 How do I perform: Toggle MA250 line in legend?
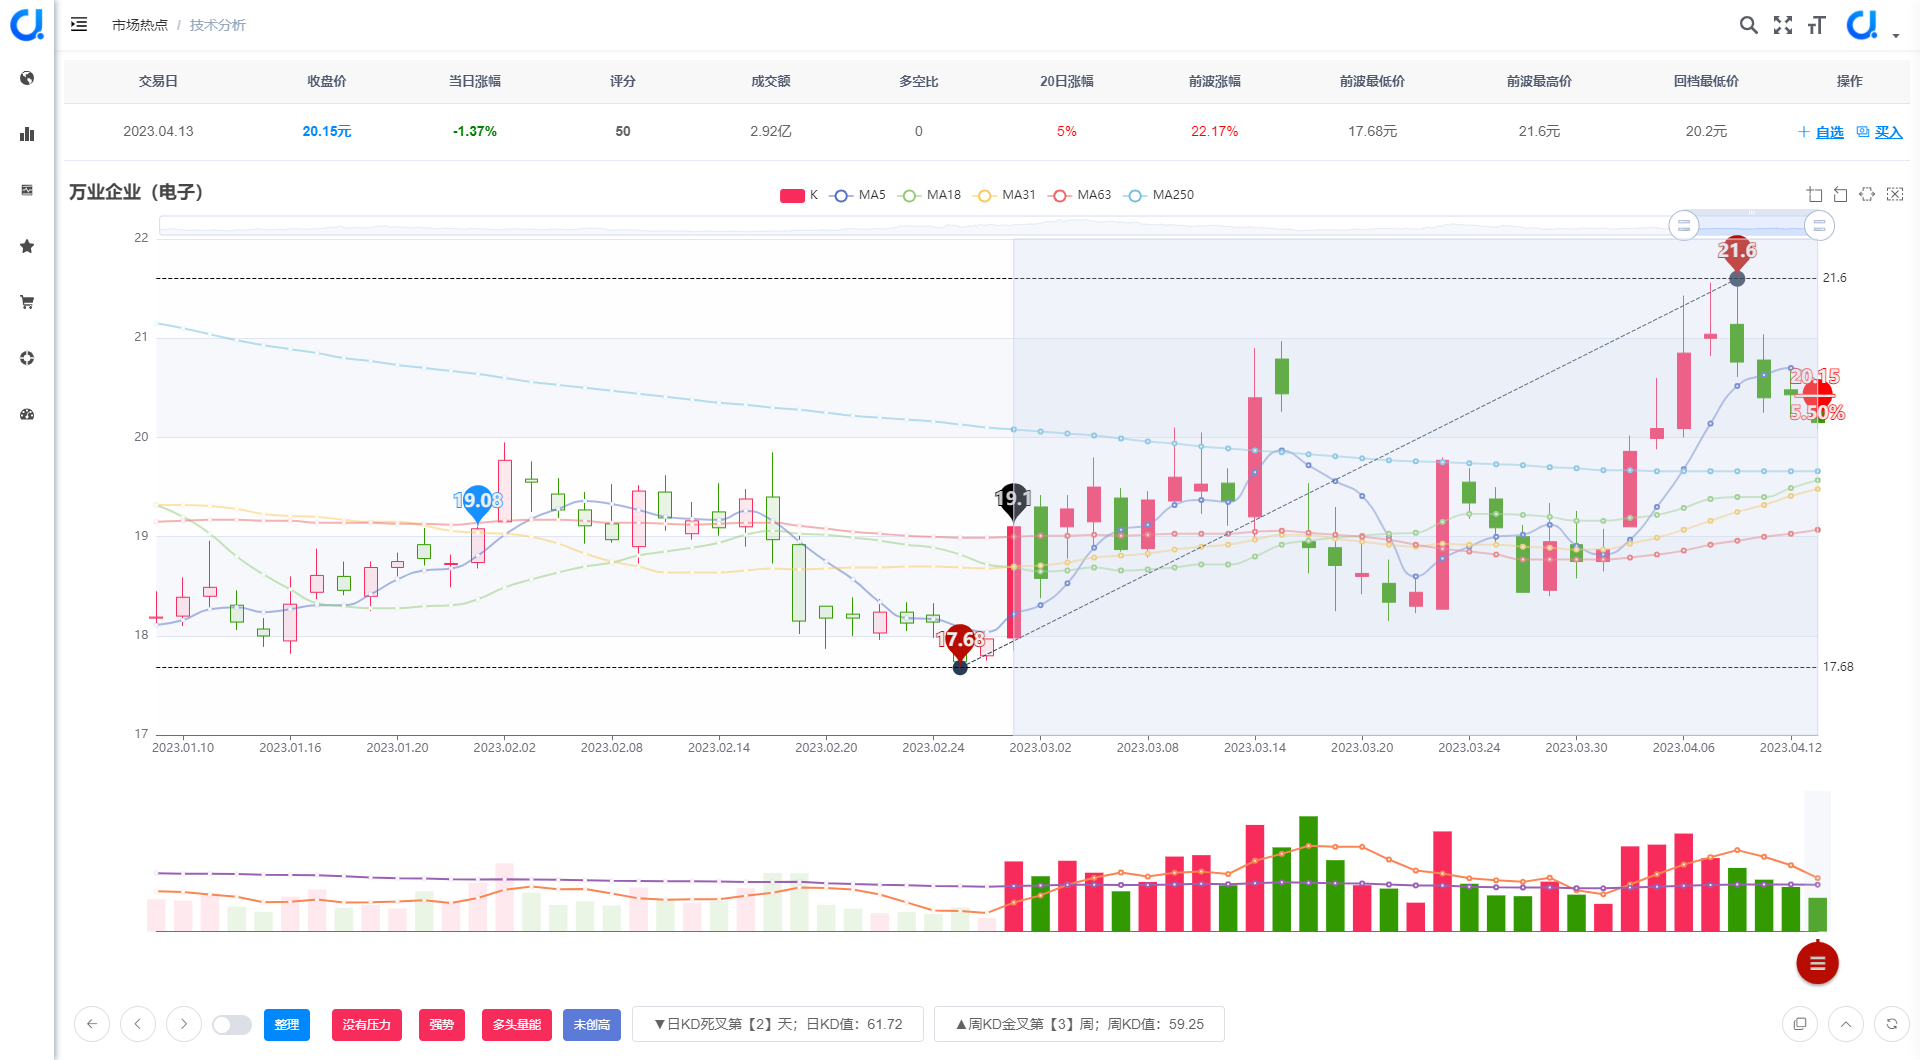[1159, 195]
